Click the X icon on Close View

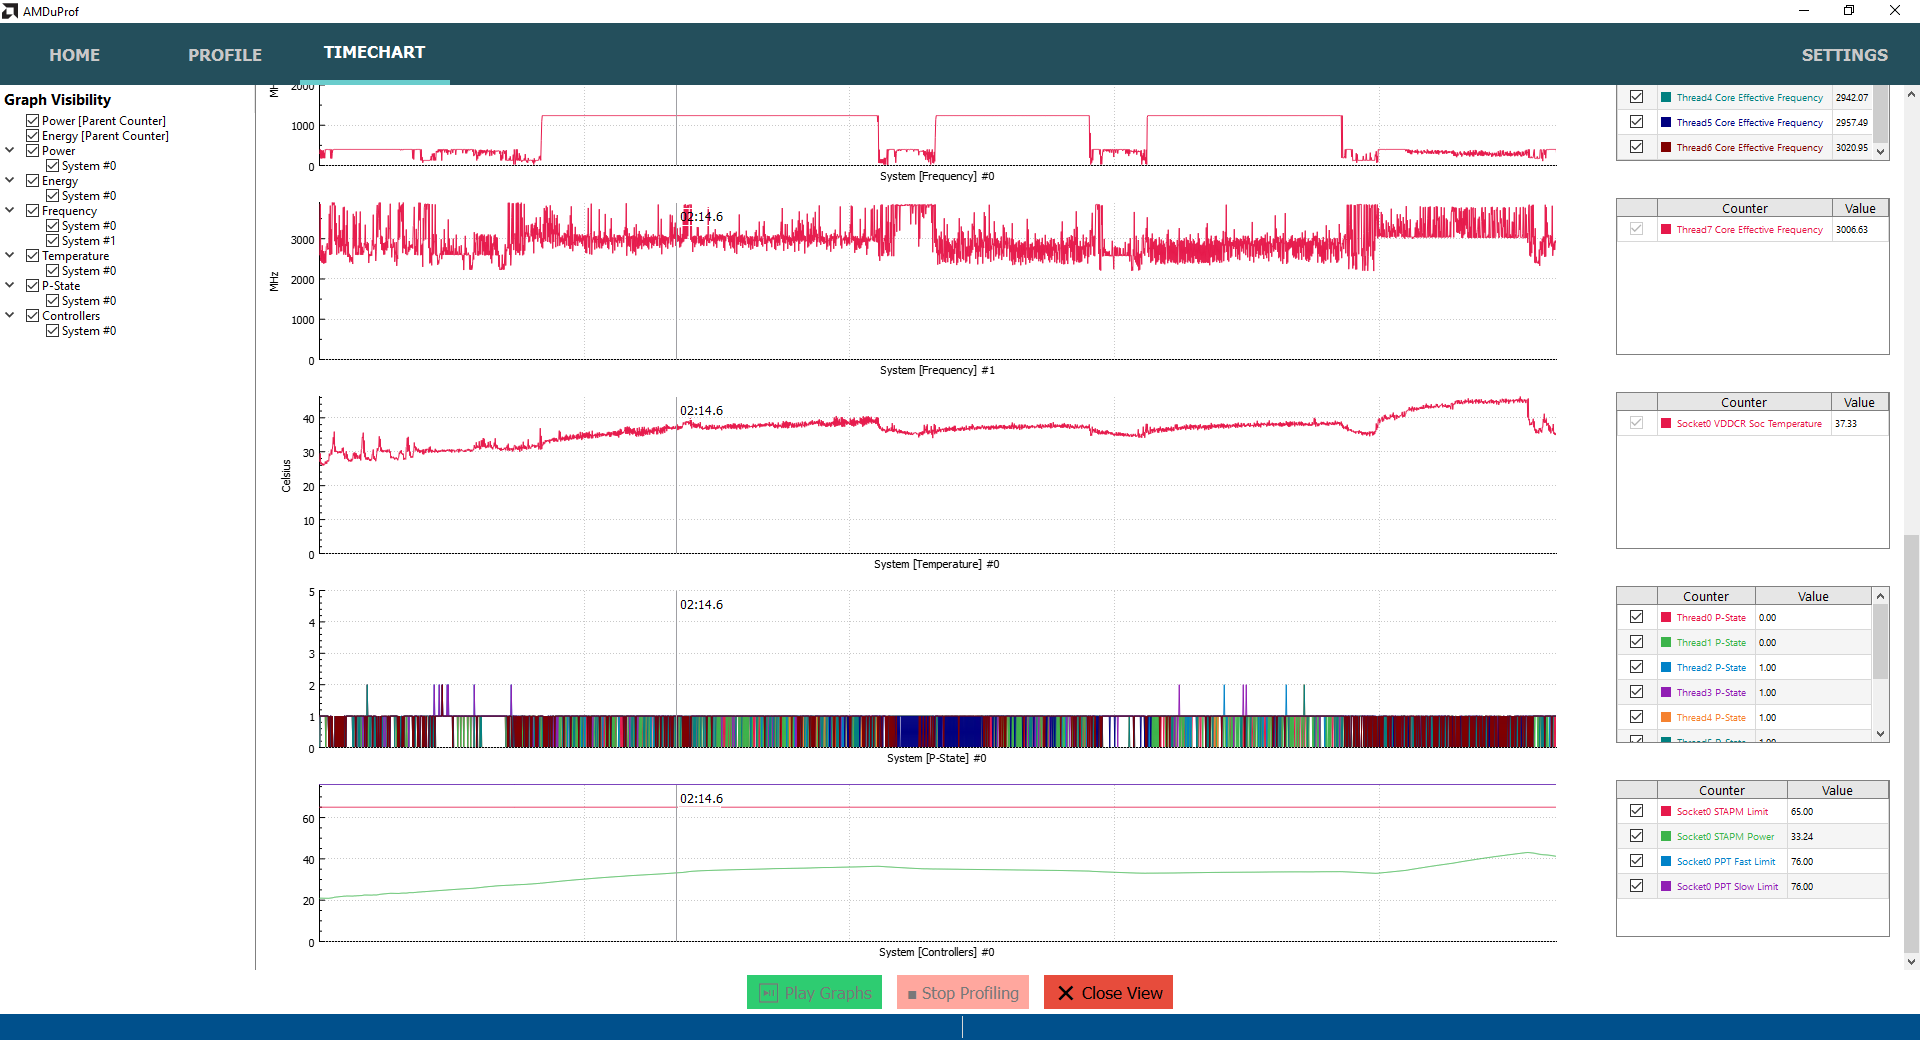click(x=1066, y=993)
